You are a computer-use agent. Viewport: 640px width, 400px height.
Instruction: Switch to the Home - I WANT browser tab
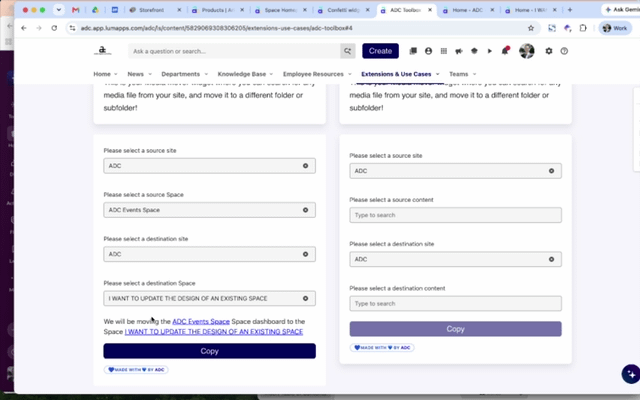(x=531, y=10)
